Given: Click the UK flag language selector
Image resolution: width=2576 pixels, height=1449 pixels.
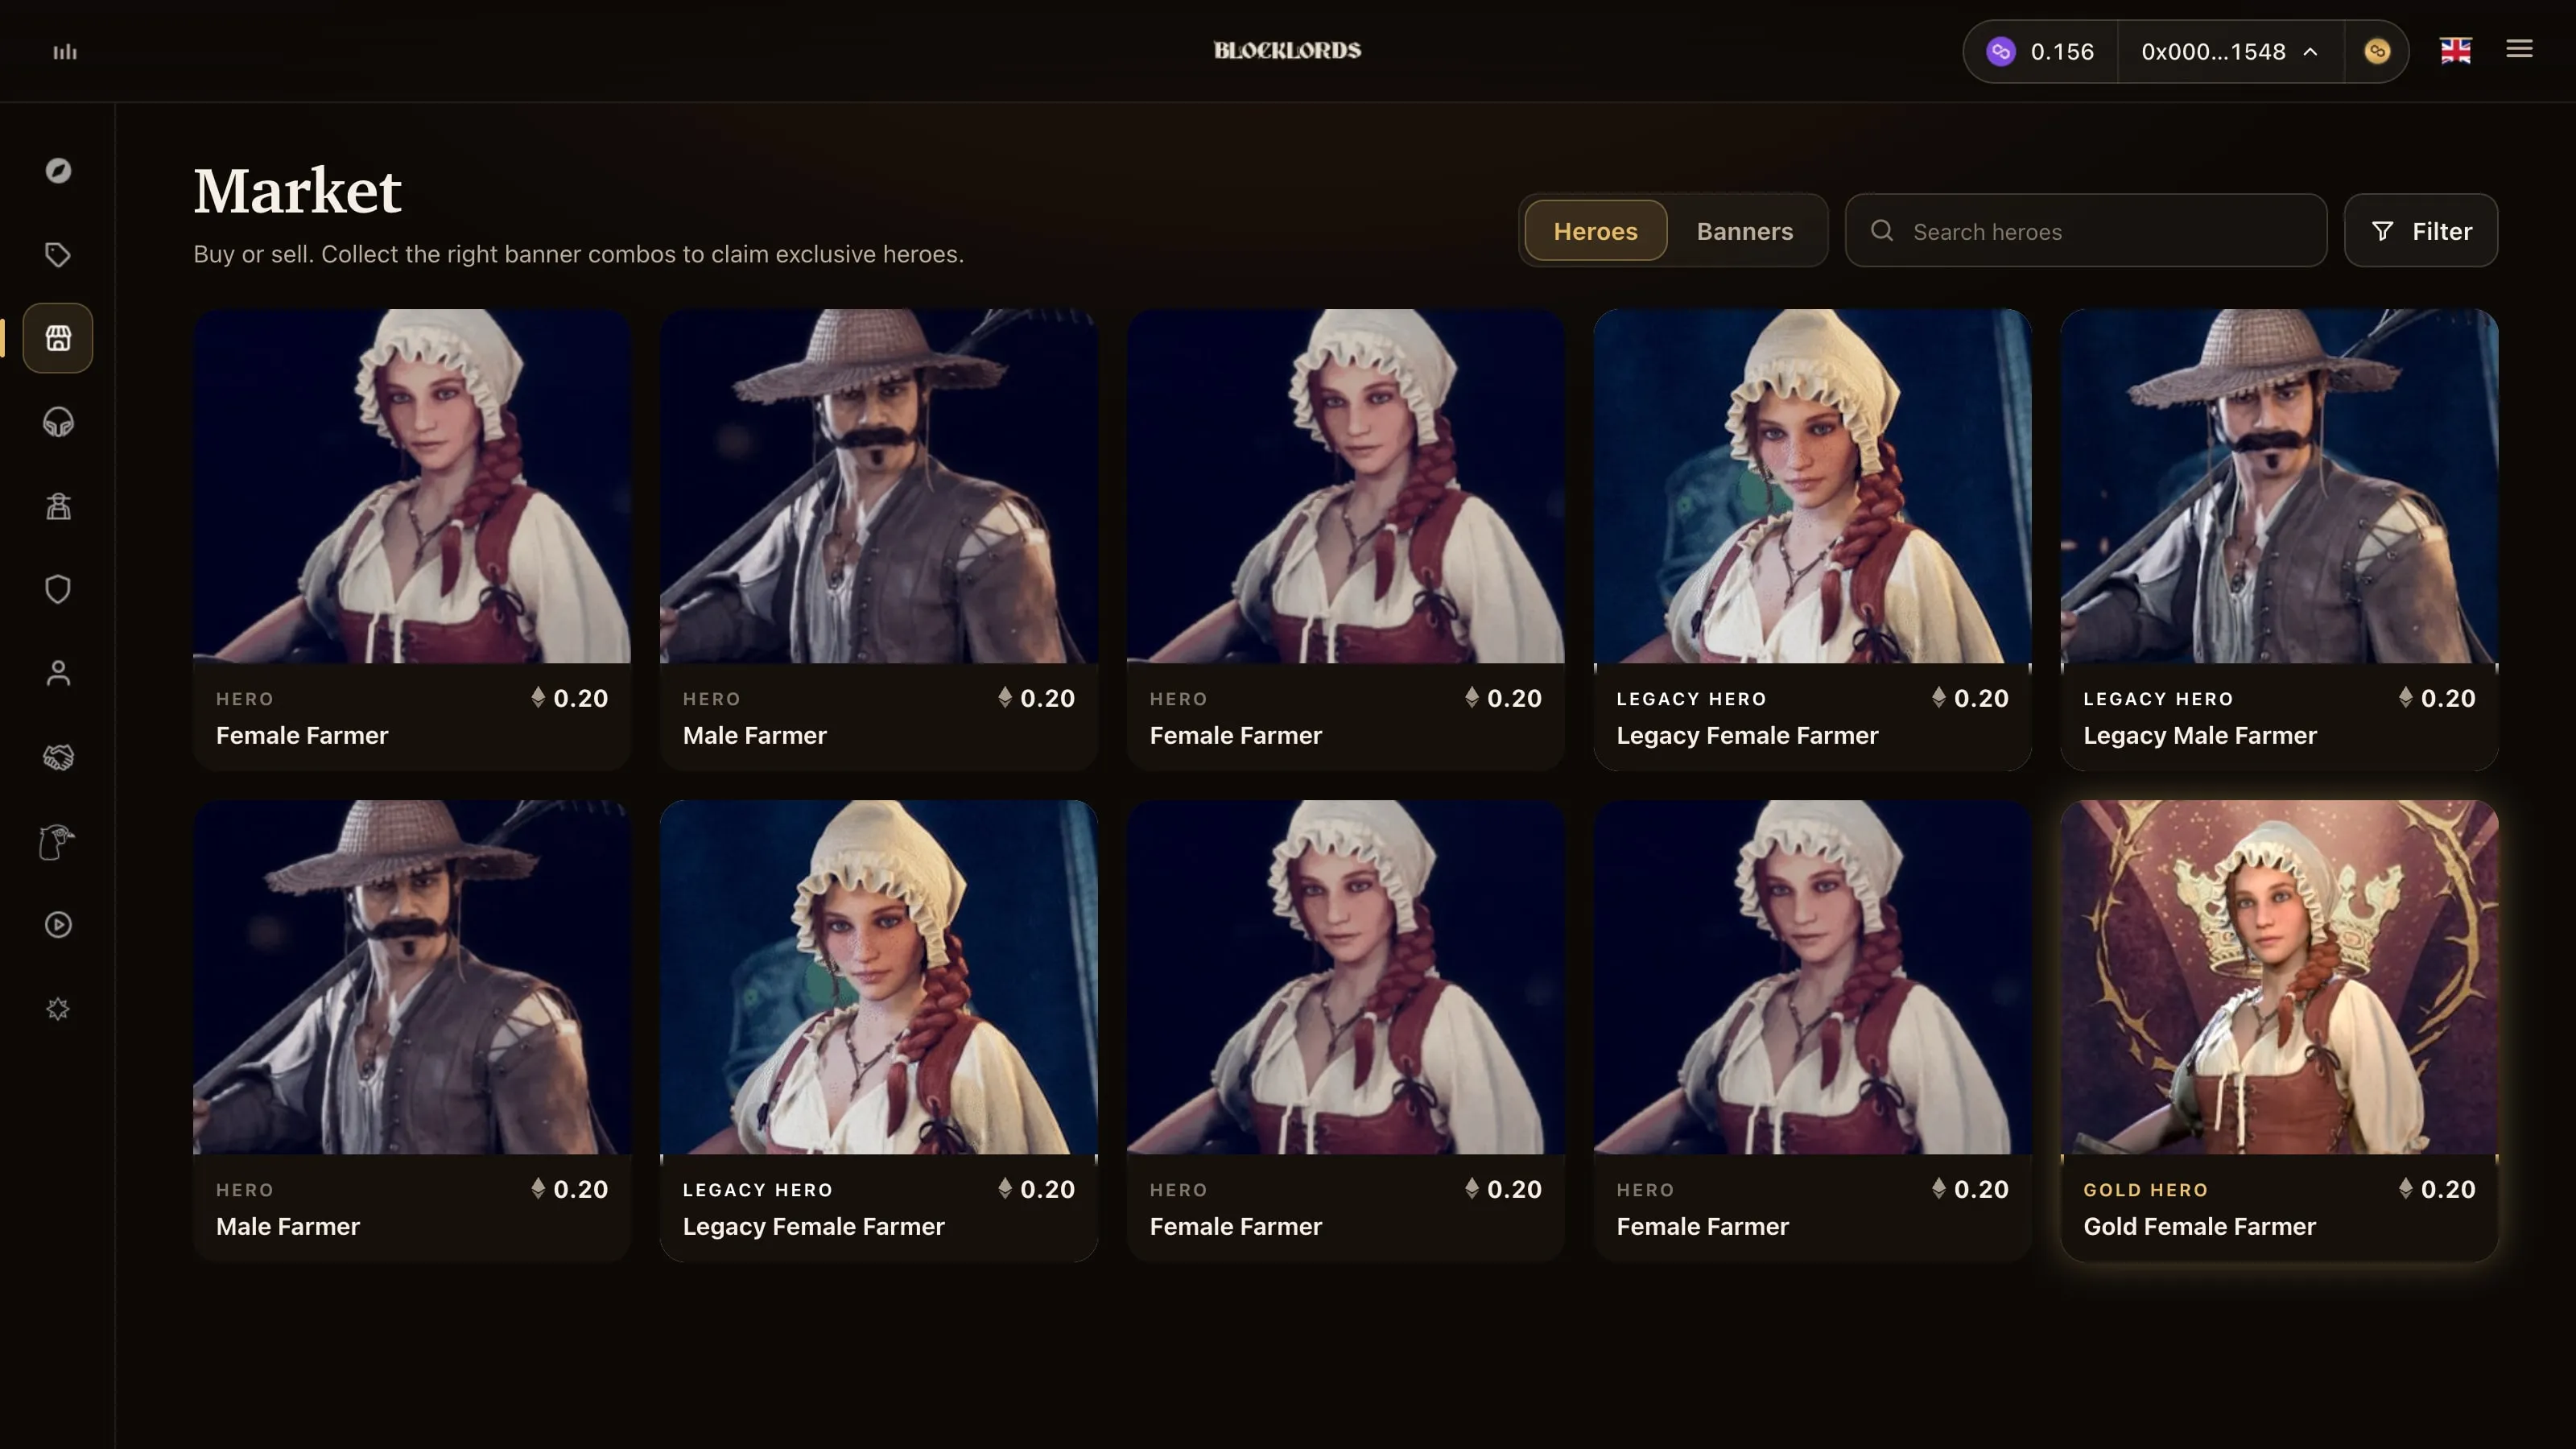Looking at the screenshot, I should click(x=2455, y=51).
